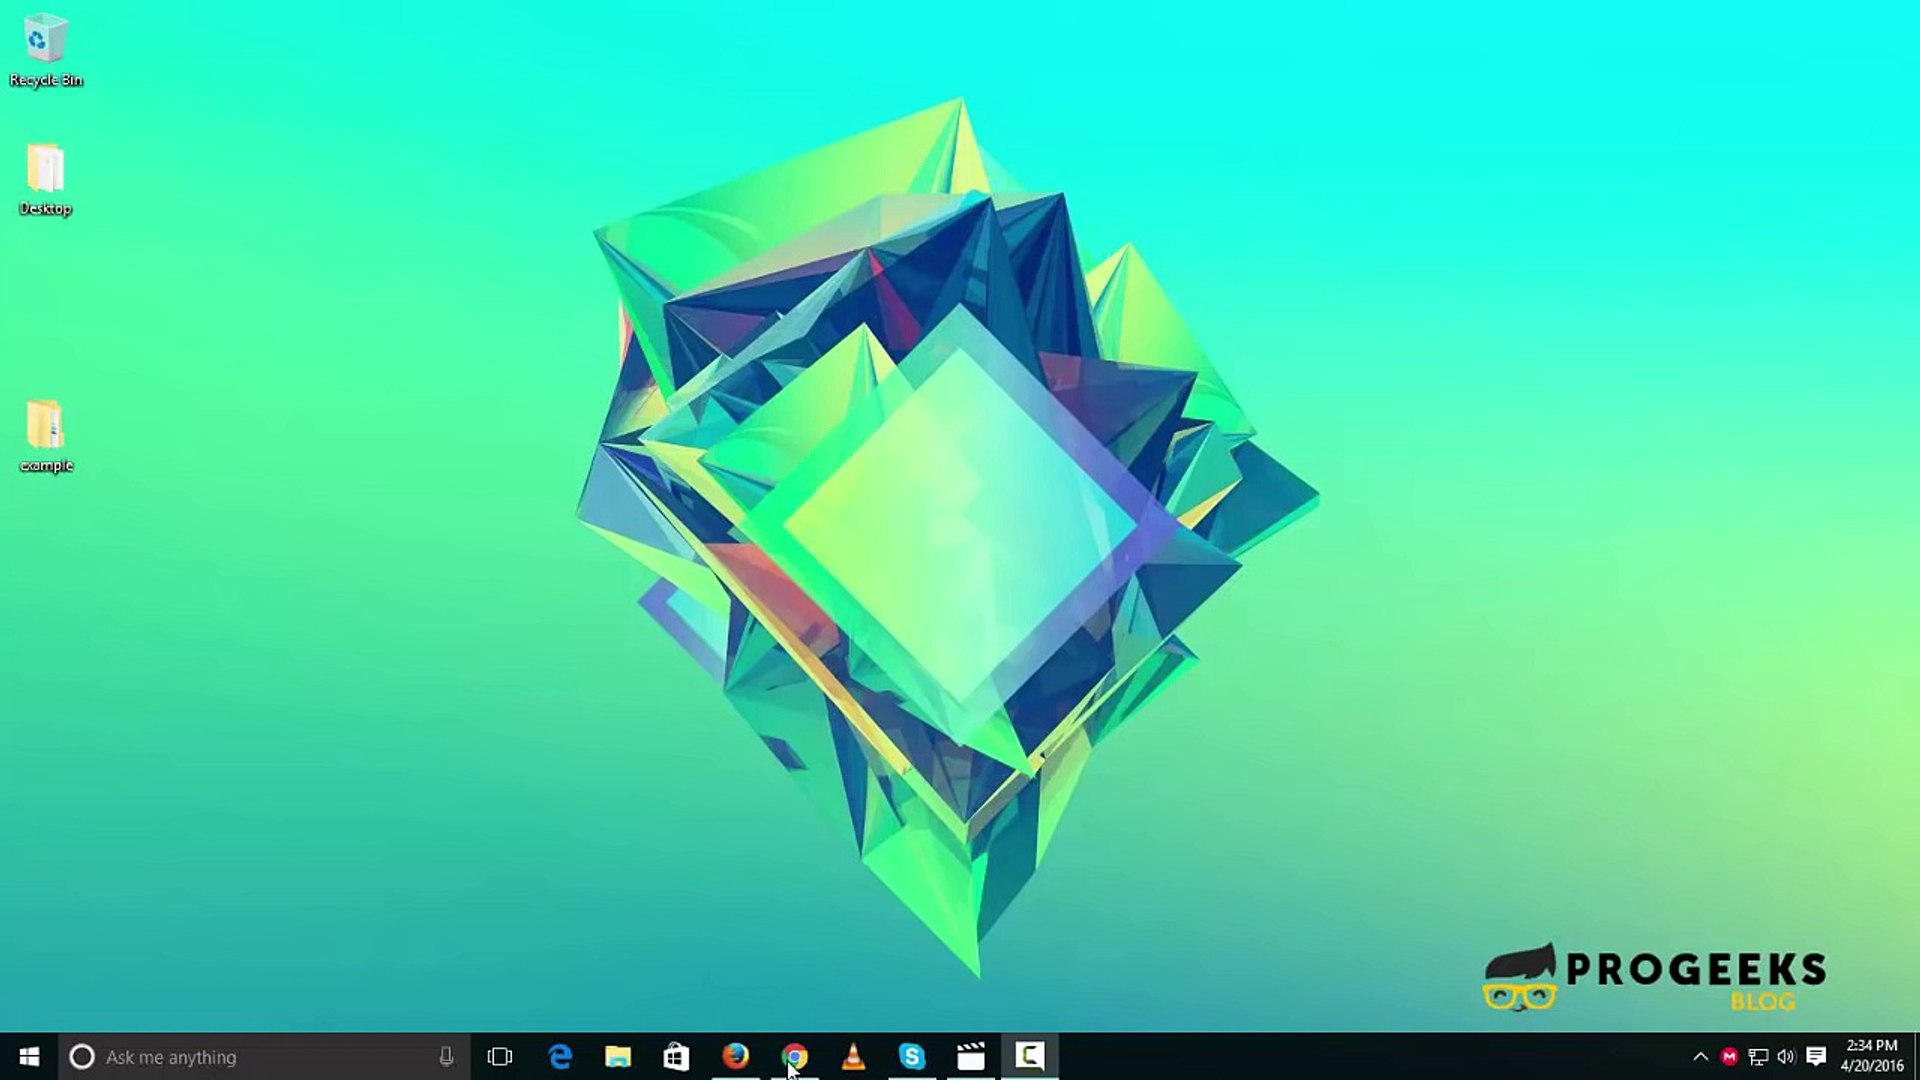The width and height of the screenshot is (1920, 1080).
Task: Open the clapperboard video app in taskbar
Action: pos(970,1056)
